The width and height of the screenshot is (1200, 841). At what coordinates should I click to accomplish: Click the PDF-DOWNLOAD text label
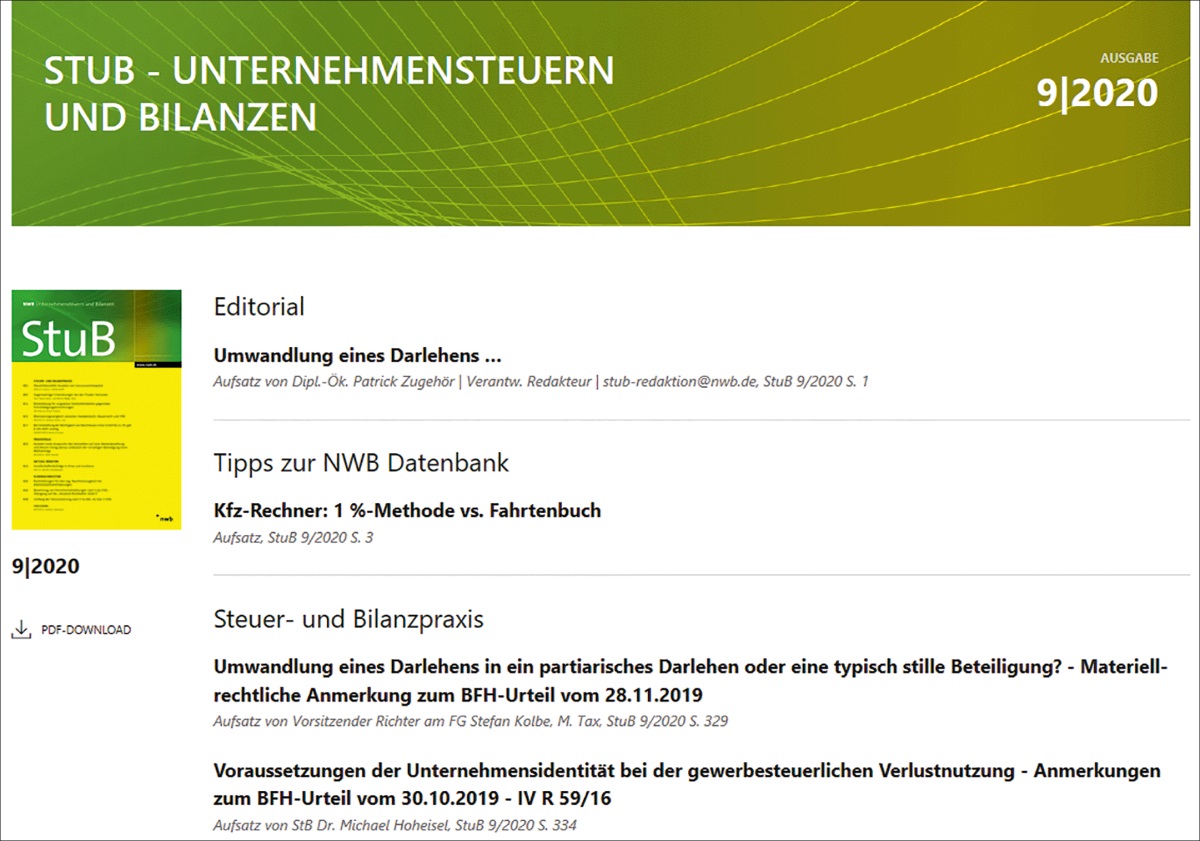point(86,630)
